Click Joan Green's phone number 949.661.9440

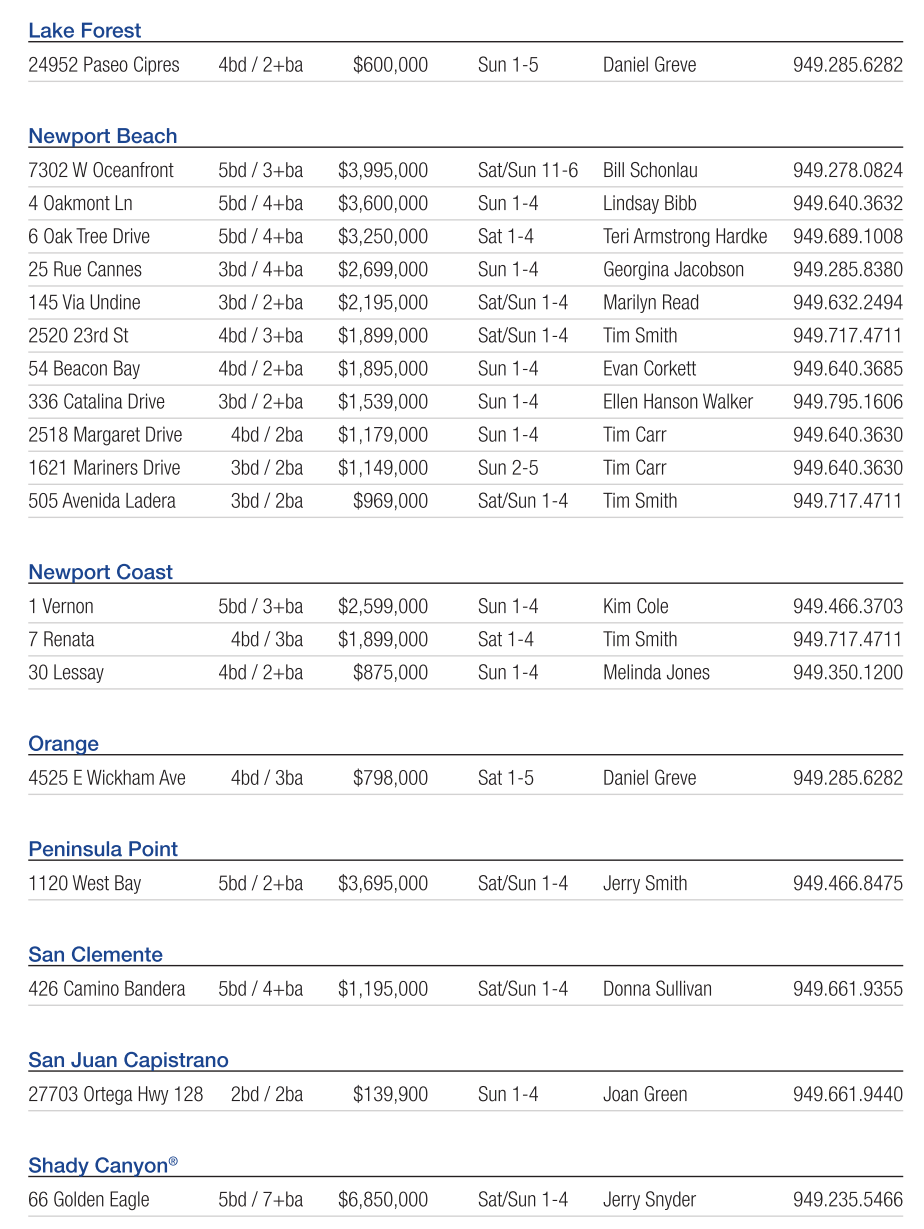847,1094
